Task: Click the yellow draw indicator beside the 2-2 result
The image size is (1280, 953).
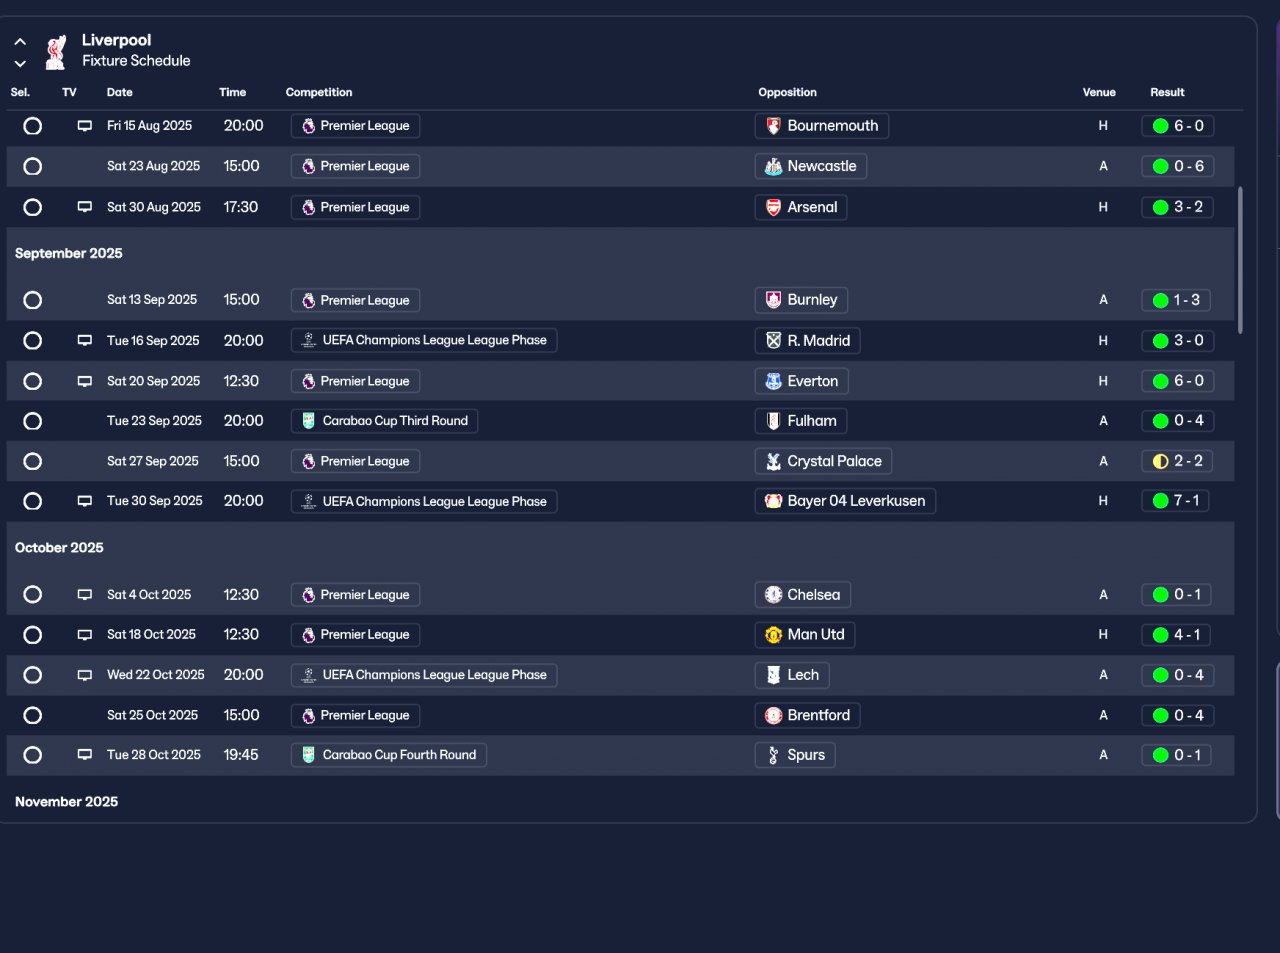Action: tap(1161, 461)
